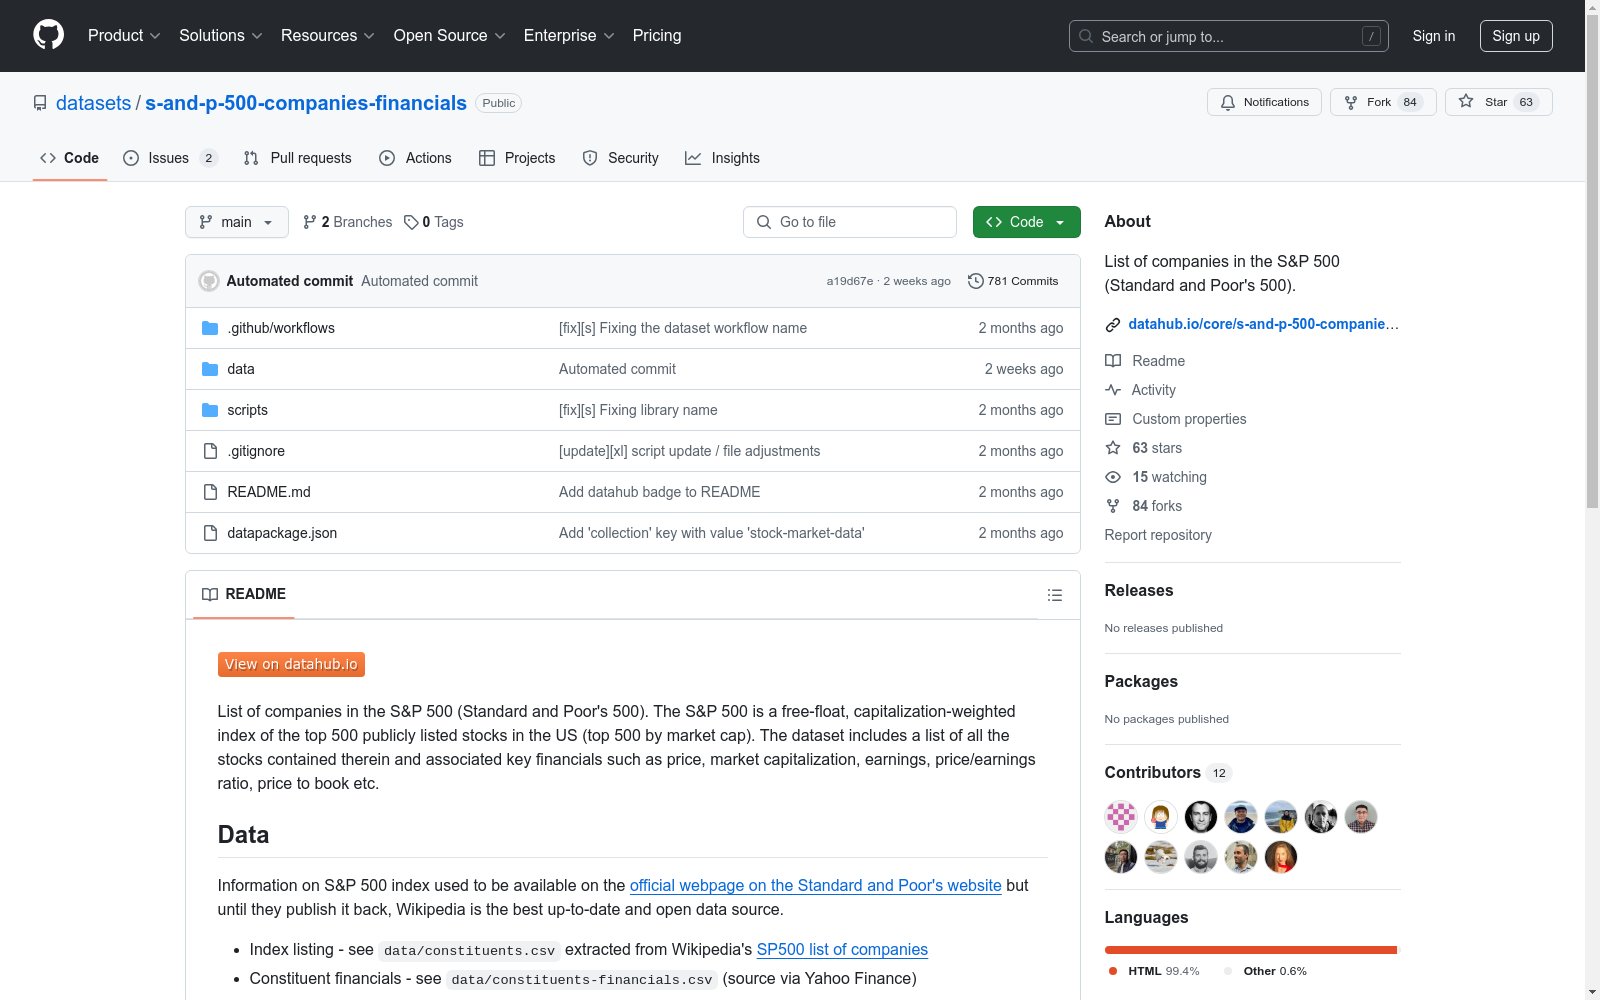Open the SP500 list of companies link

pos(842,949)
